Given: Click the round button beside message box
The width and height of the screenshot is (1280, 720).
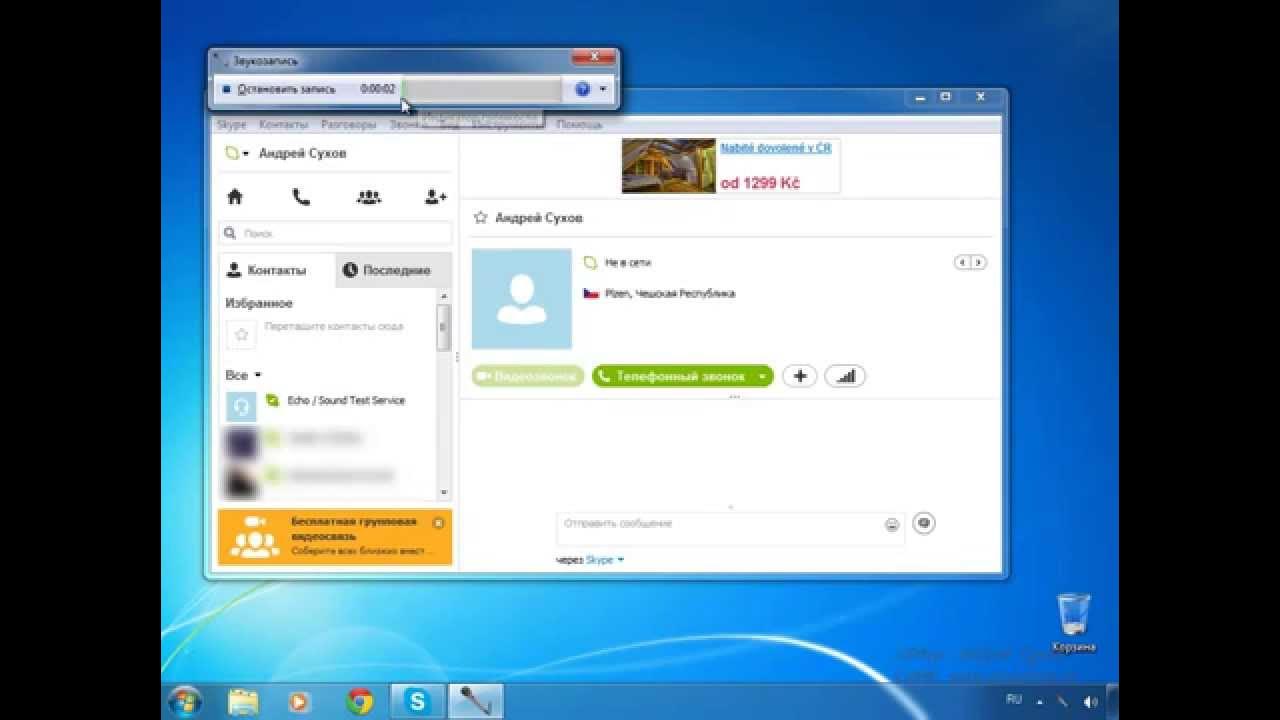Looking at the screenshot, I should click(924, 523).
